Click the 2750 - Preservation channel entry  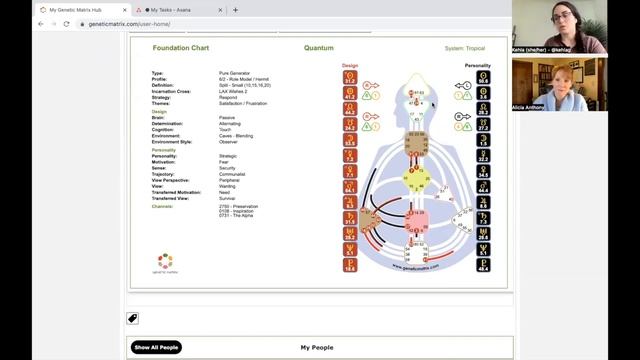(x=238, y=207)
